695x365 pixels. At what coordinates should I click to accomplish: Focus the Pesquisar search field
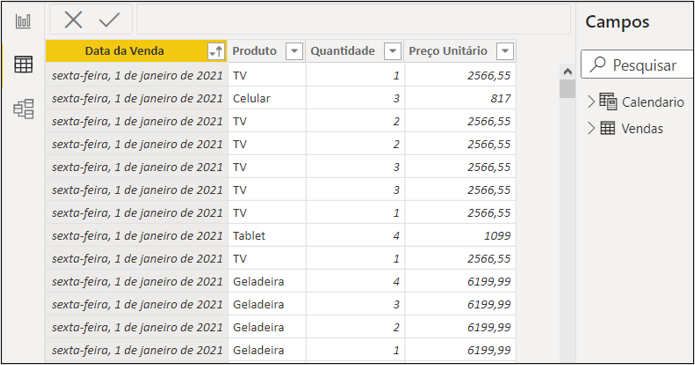(x=637, y=65)
